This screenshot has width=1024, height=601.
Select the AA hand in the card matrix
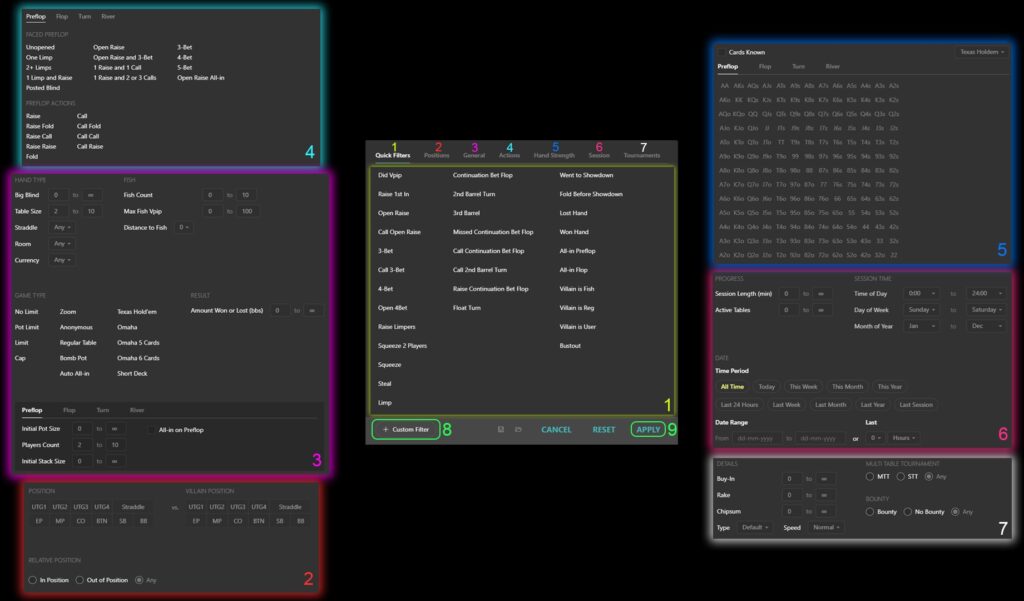click(725, 86)
